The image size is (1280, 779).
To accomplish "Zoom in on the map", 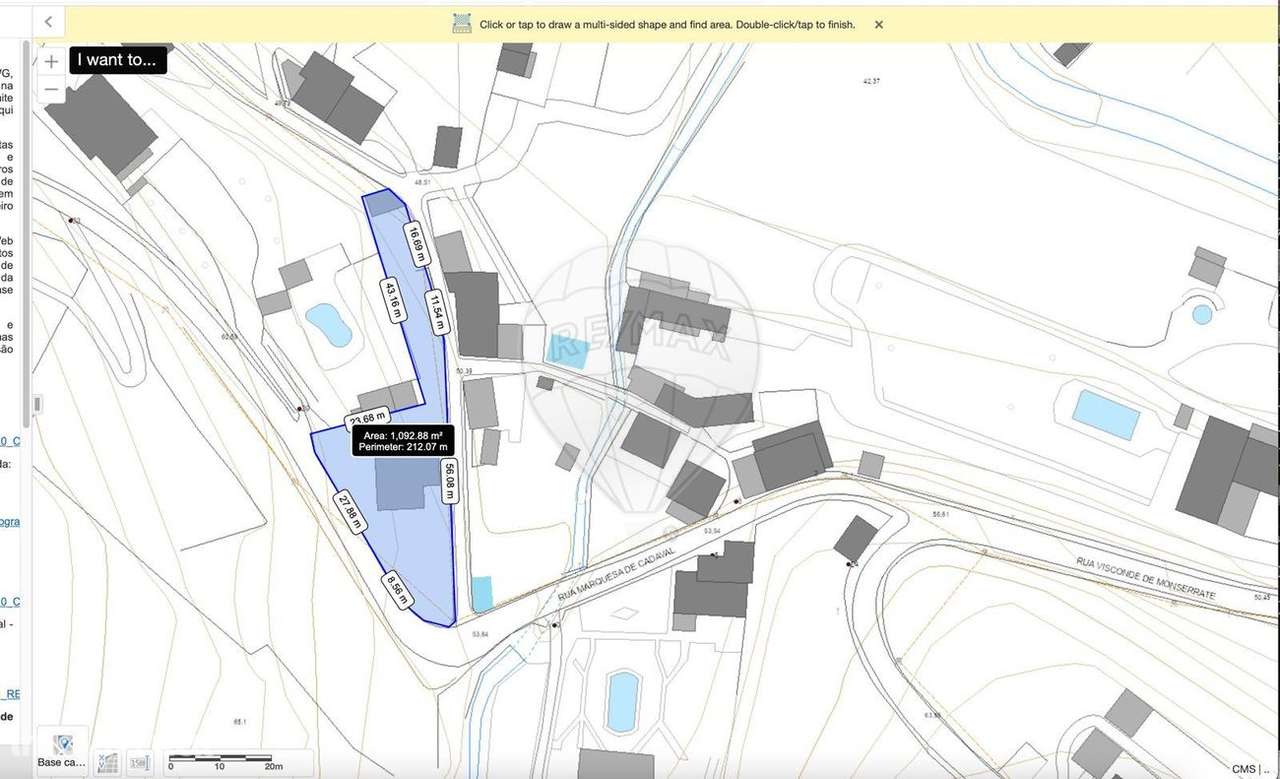I will click(x=51, y=61).
